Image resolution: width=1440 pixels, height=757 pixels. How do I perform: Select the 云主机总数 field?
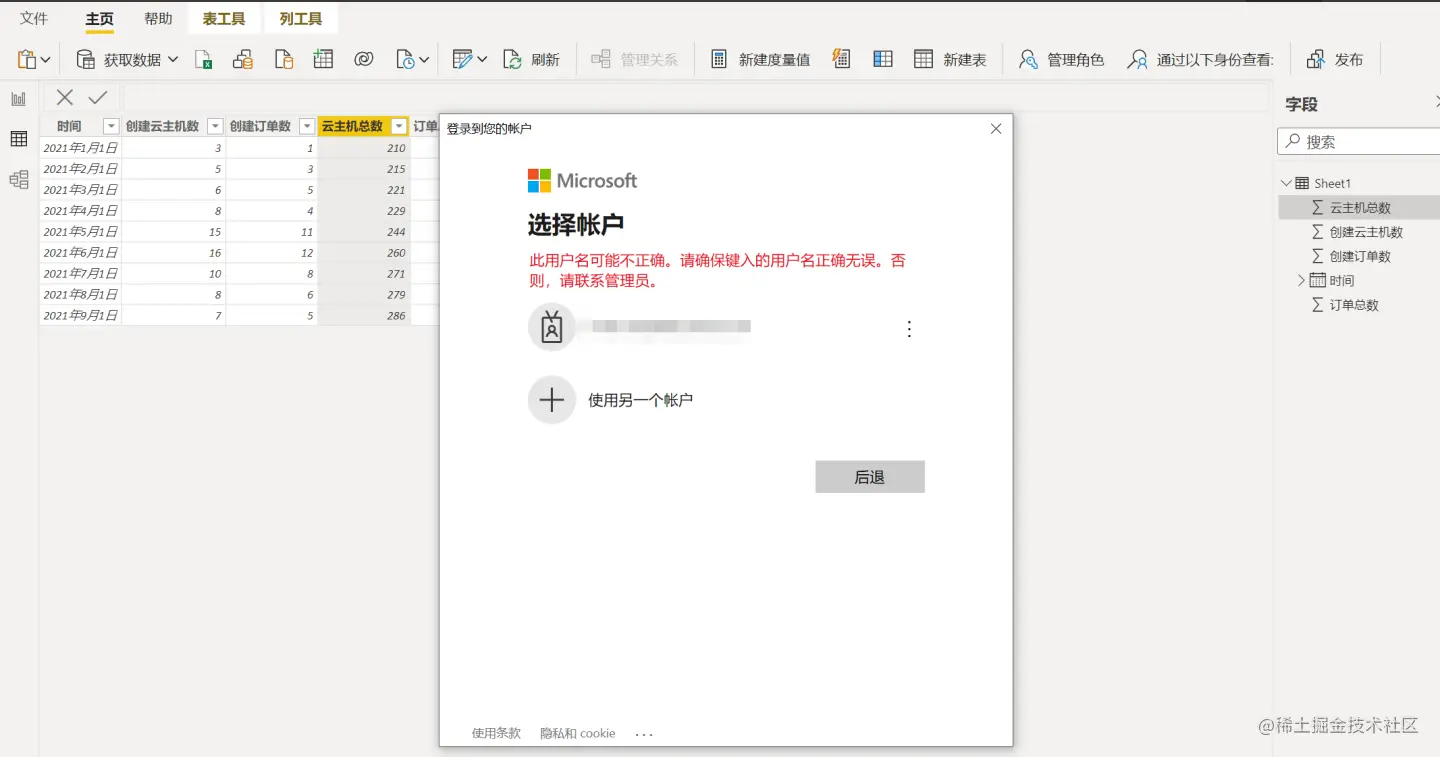pyautogui.click(x=1359, y=207)
